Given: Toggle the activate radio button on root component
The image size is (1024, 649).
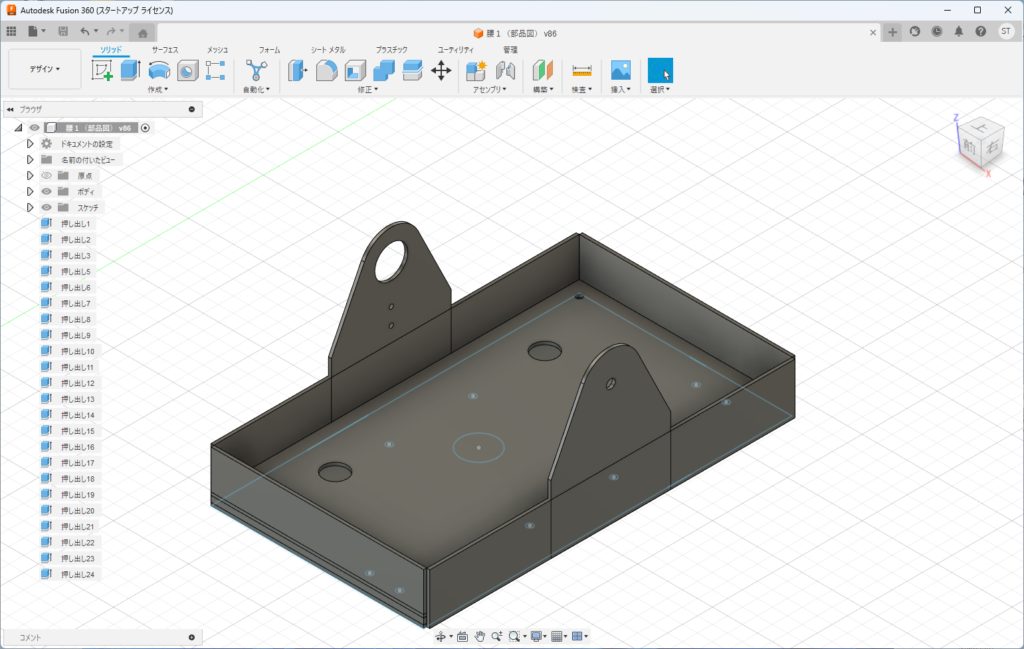Looking at the screenshot, I should (x=145, y=128).
